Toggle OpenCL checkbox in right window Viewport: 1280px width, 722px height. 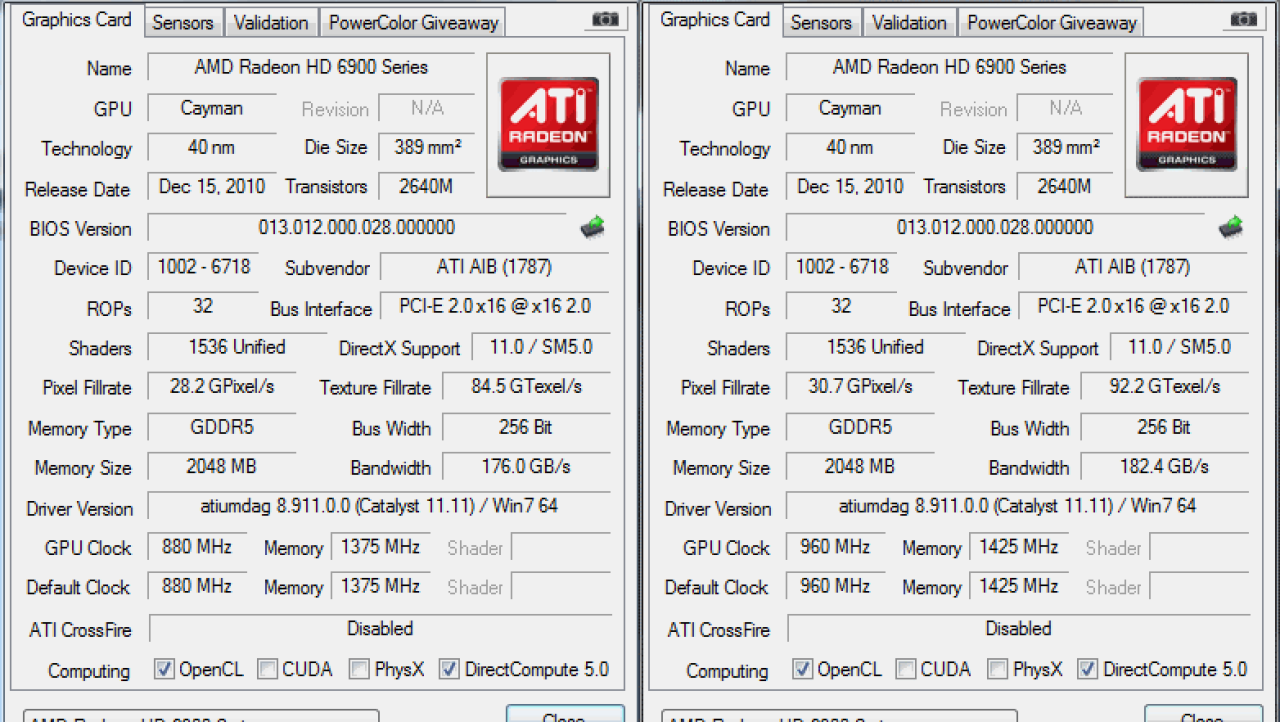coord(802,669)
